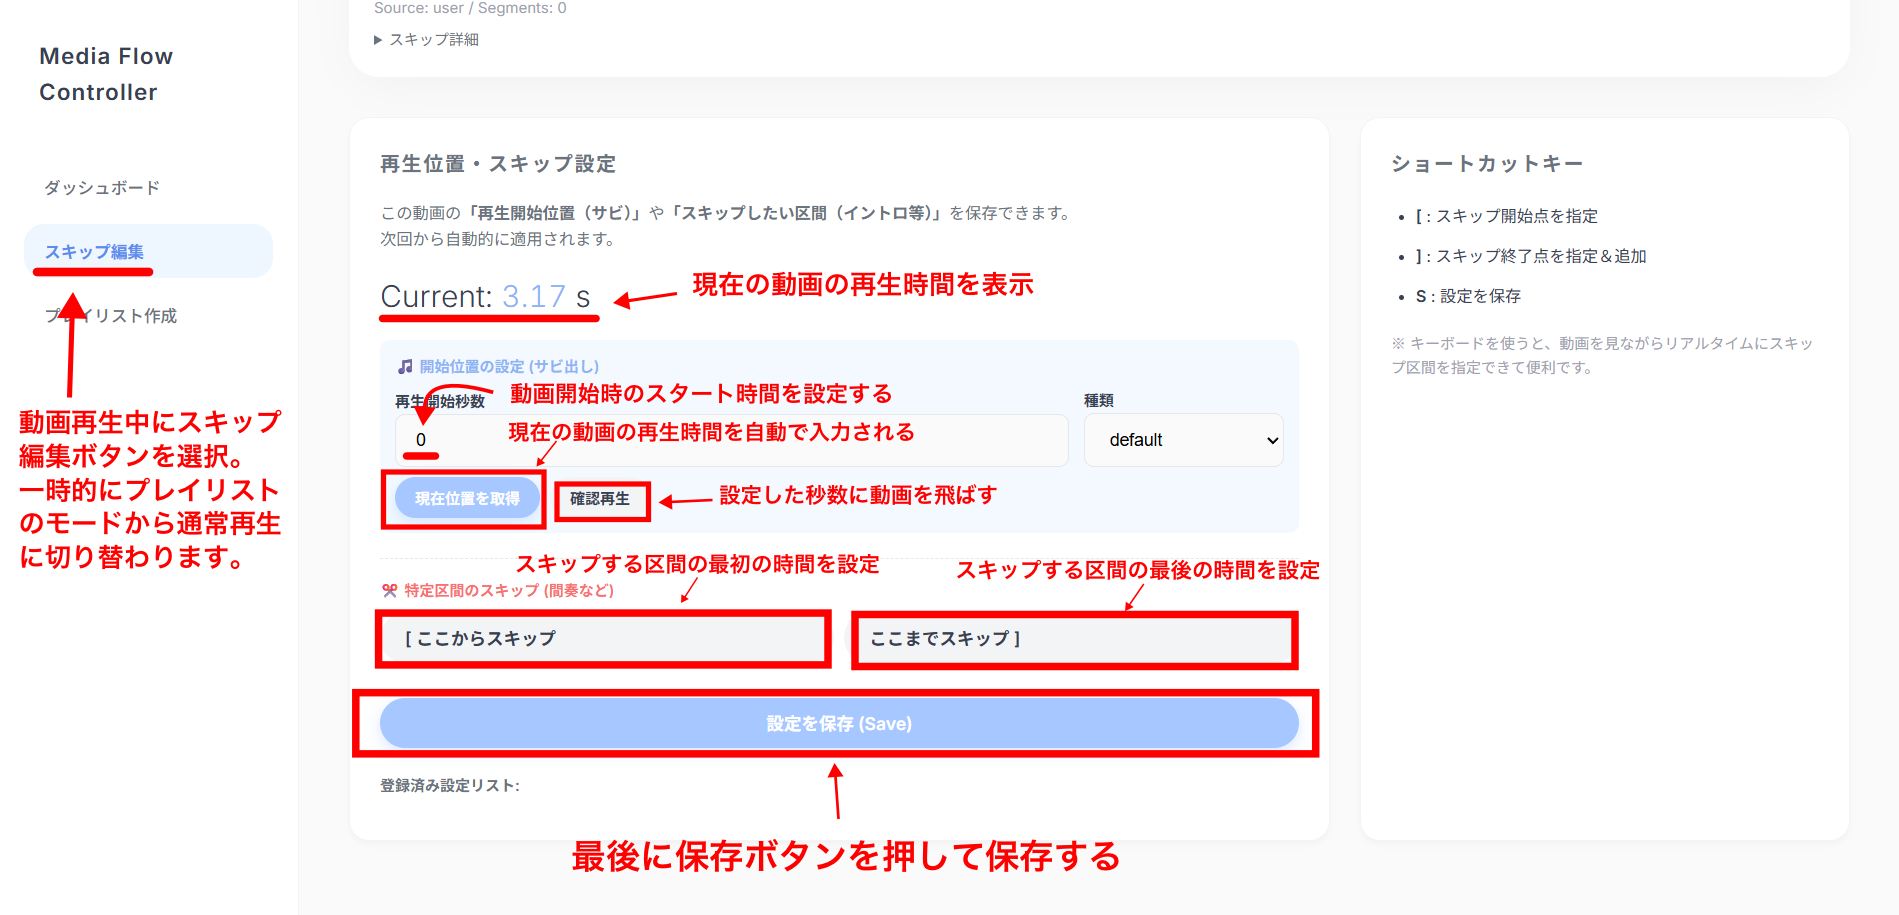Viewport: 1899px width, 915px height.
Task: Select default in the 種類 combo box
Action: coord(1182,440)
